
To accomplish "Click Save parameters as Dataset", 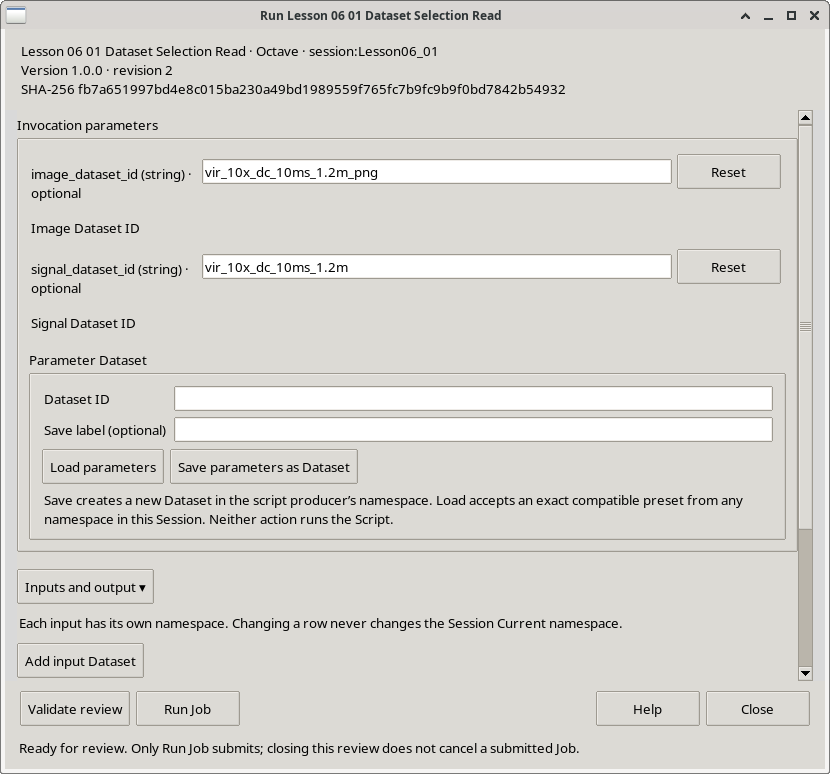I will 264,467.
